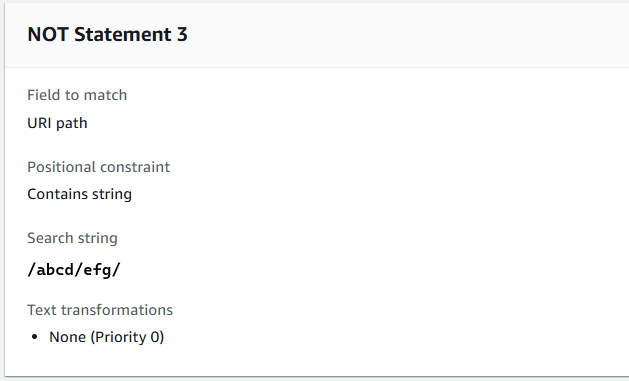Click the NOT Statement 3 heading
This screenshot has height=381, width=629.
pyautogui.click(x=108, y=34)
